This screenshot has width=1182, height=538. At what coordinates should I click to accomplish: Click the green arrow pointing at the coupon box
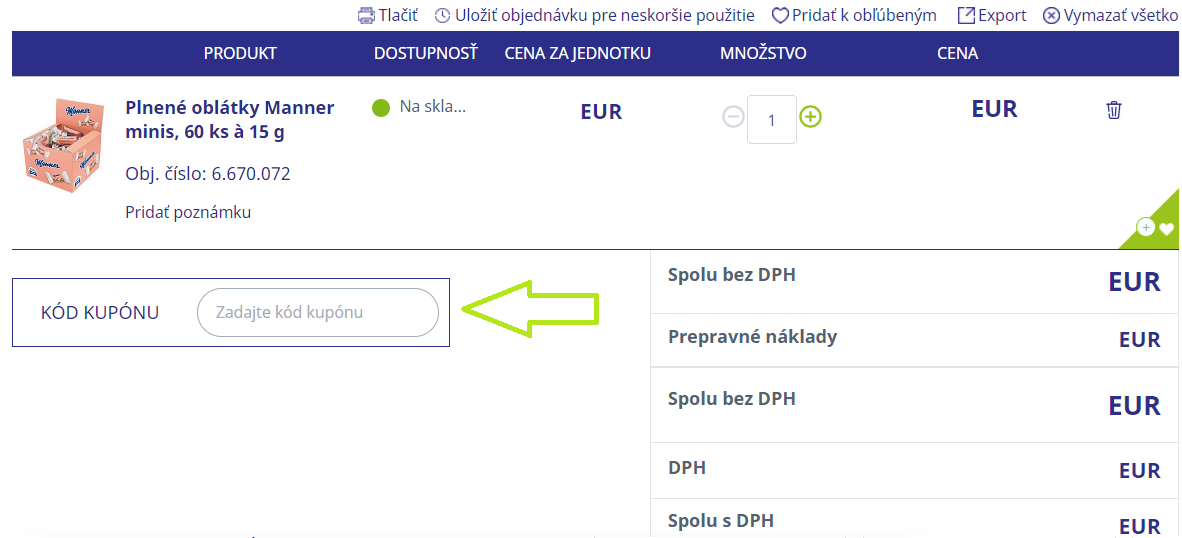click(530, 308)
